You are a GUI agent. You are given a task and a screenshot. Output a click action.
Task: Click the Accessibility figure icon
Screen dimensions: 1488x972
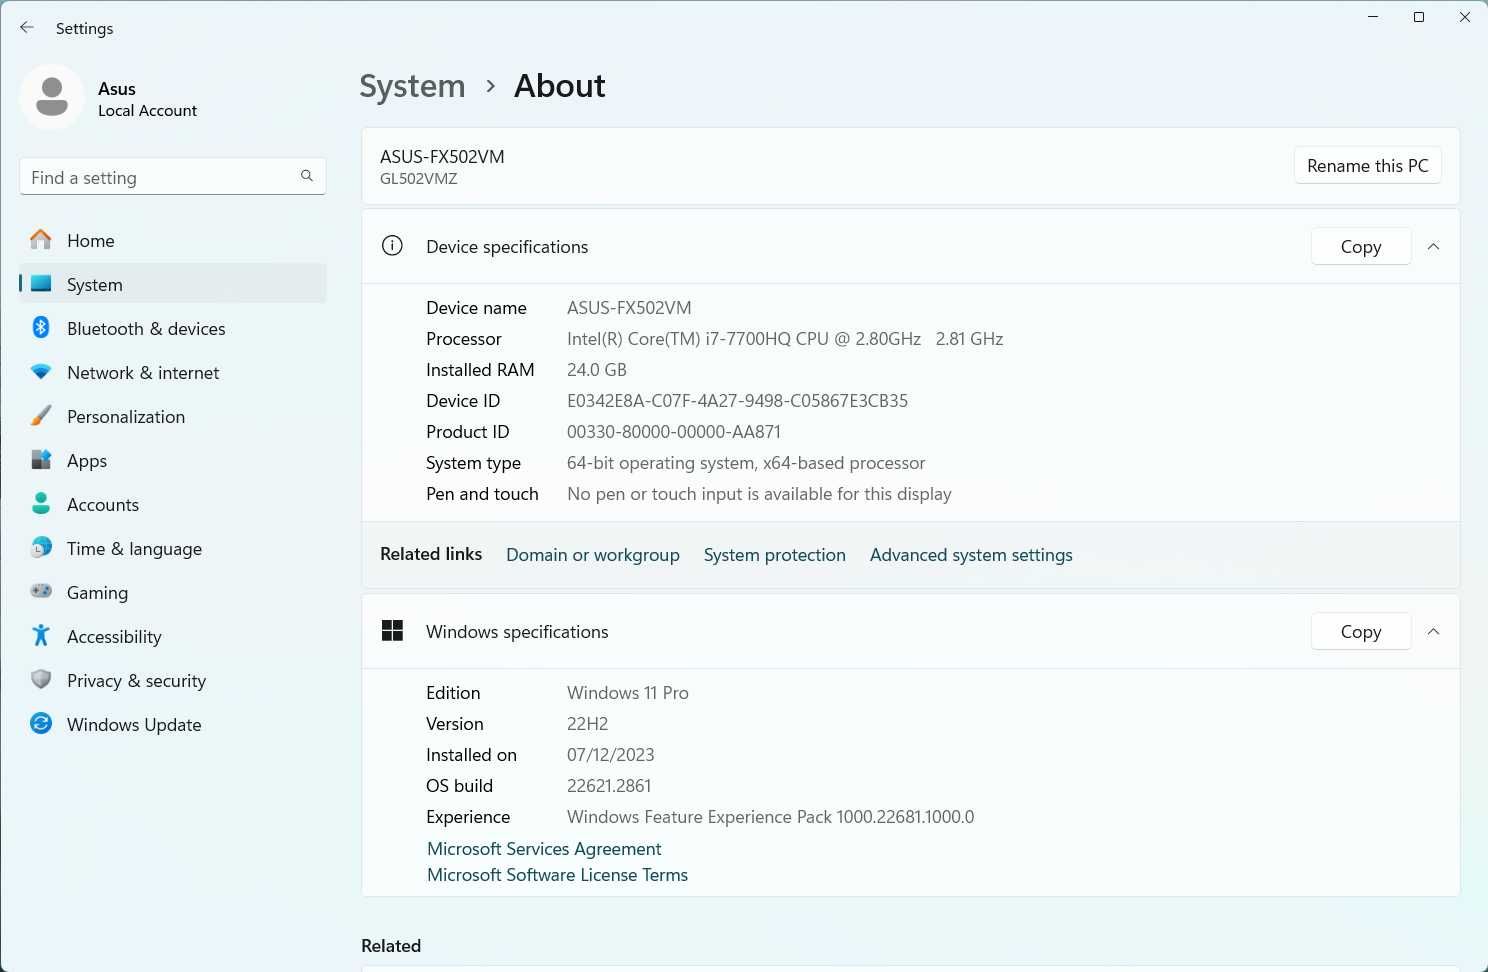41,636
